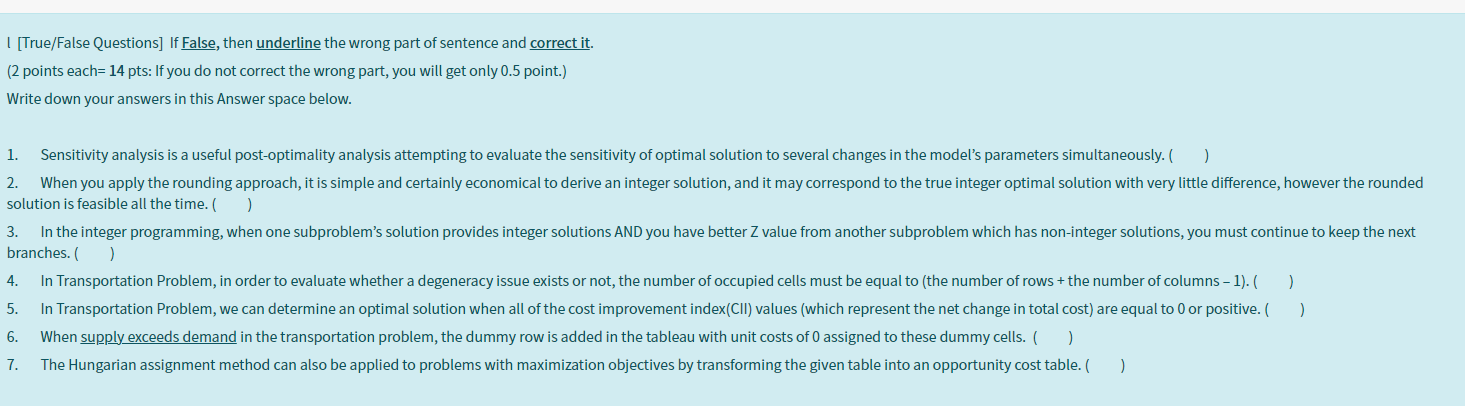
Task: Click the underlined phrase 'correct it'
Action: 560,43
